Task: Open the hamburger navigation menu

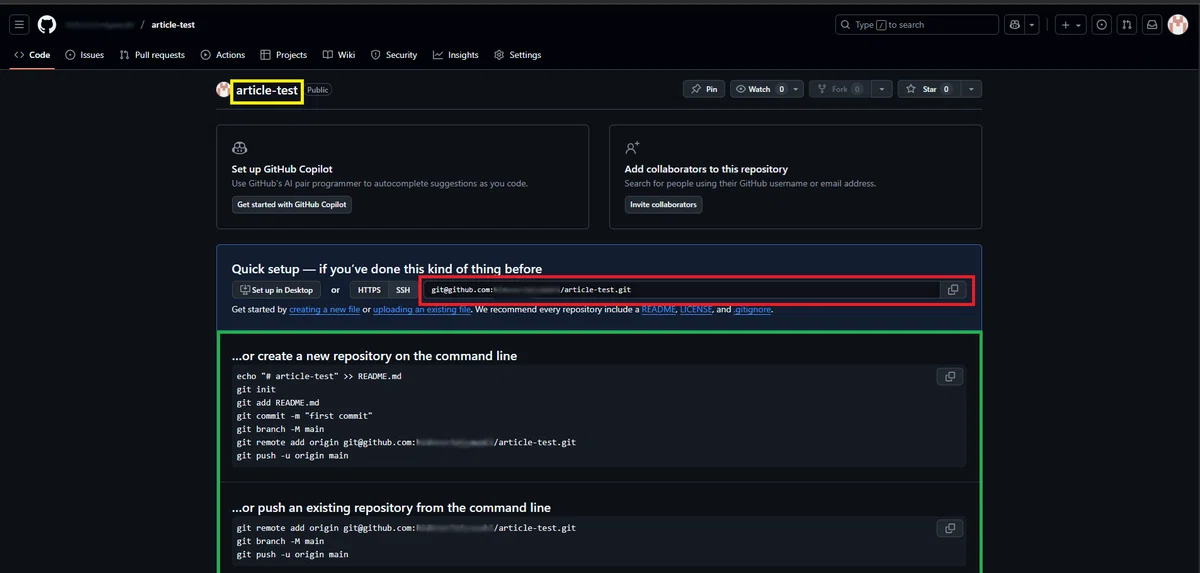Action: point(19,25)
